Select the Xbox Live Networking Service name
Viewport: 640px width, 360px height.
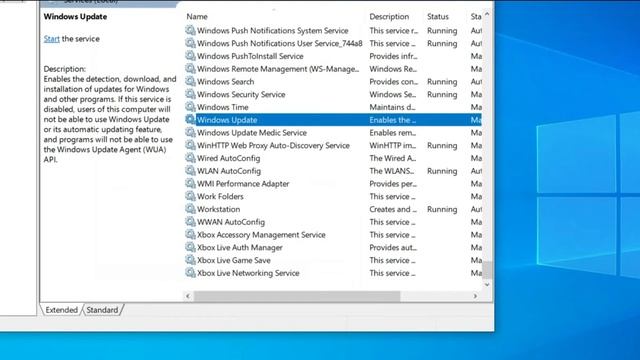point(248,273)
